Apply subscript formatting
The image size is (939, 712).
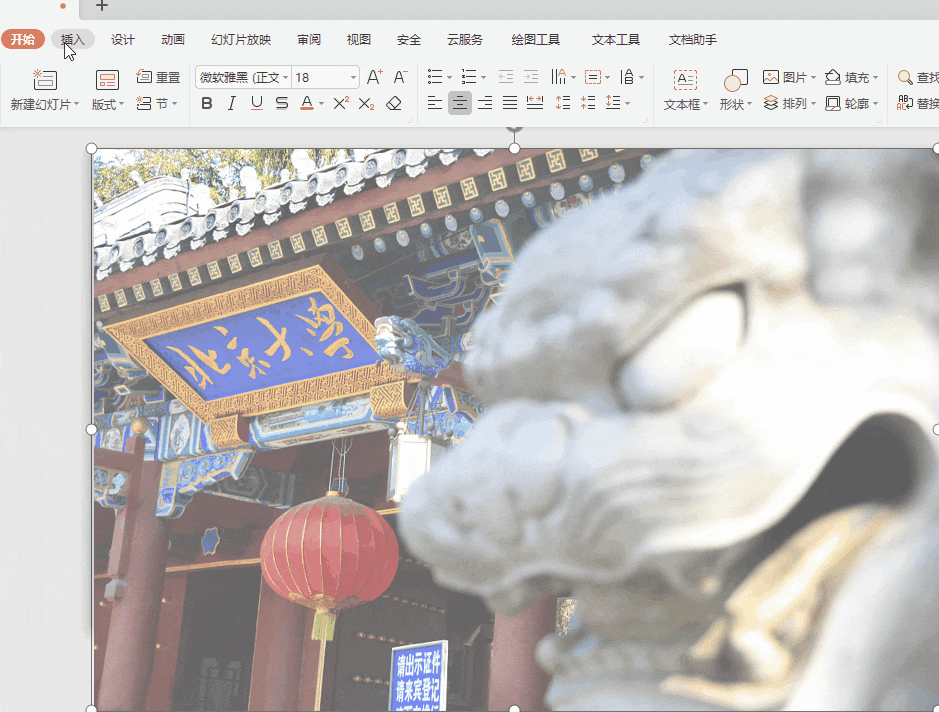tap(367, 103)
